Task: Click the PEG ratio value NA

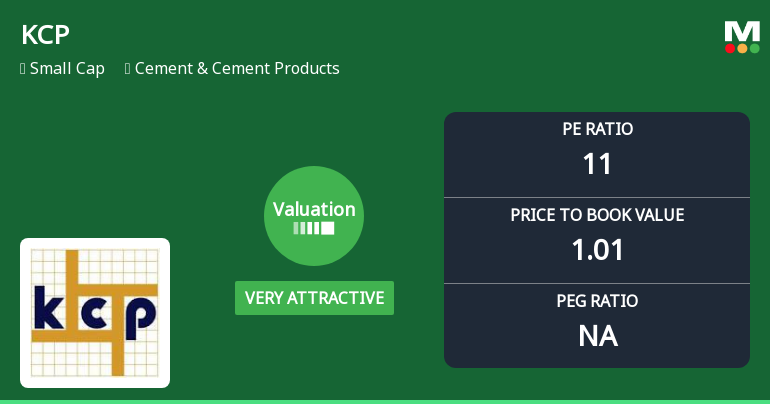Action: click(597, 336)
